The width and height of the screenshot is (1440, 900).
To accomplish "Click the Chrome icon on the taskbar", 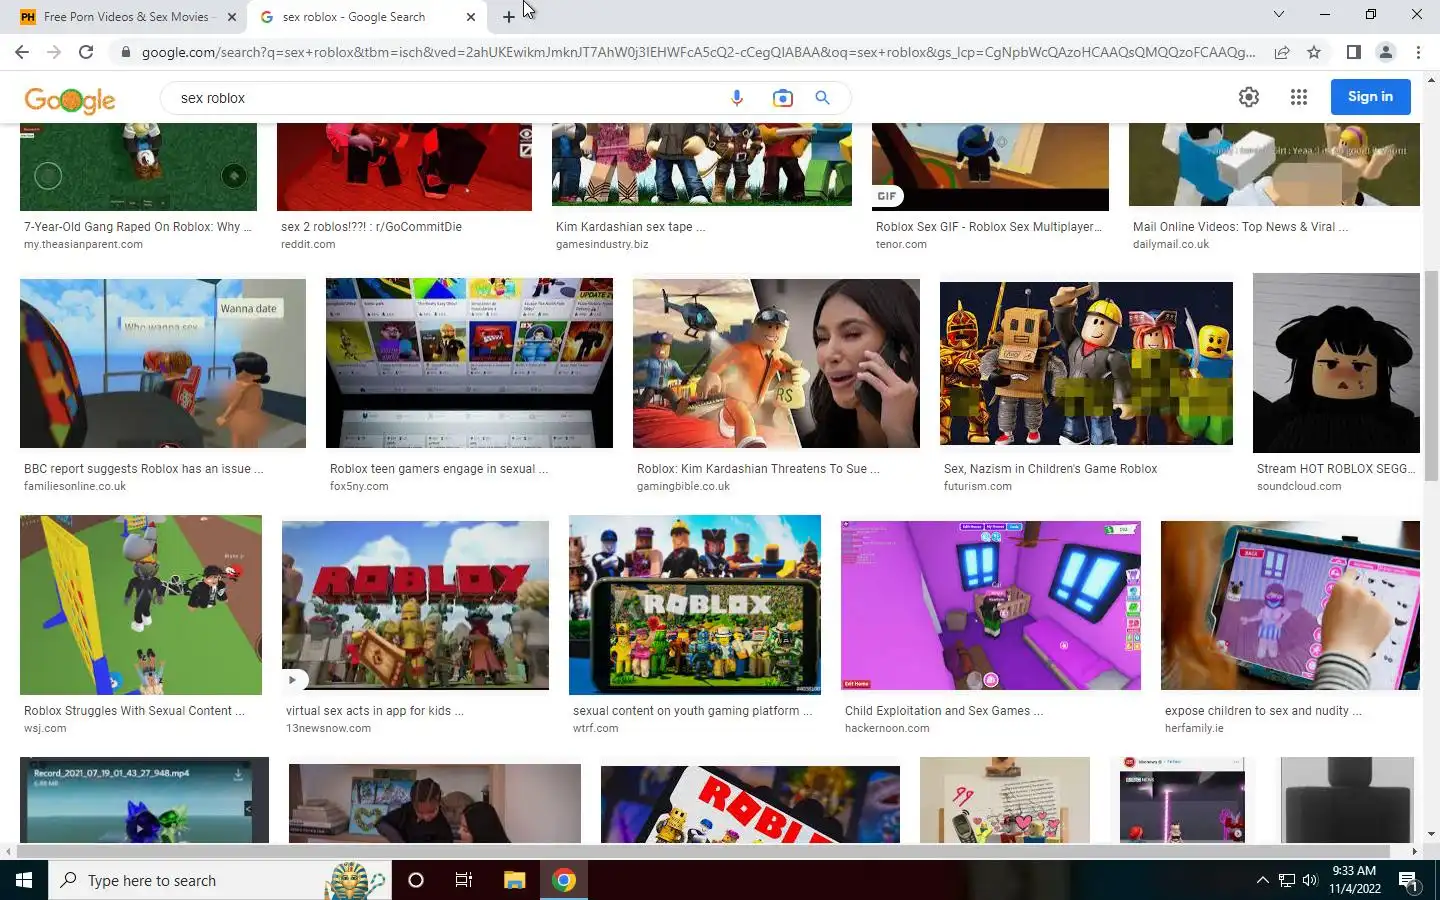I will tap(564, 880).
